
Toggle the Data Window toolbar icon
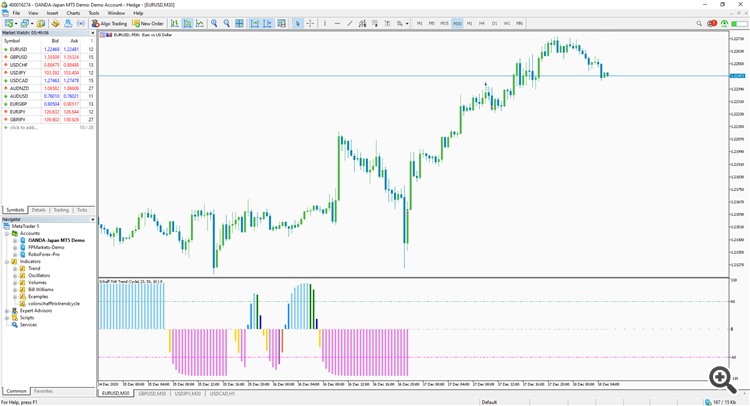55,23
